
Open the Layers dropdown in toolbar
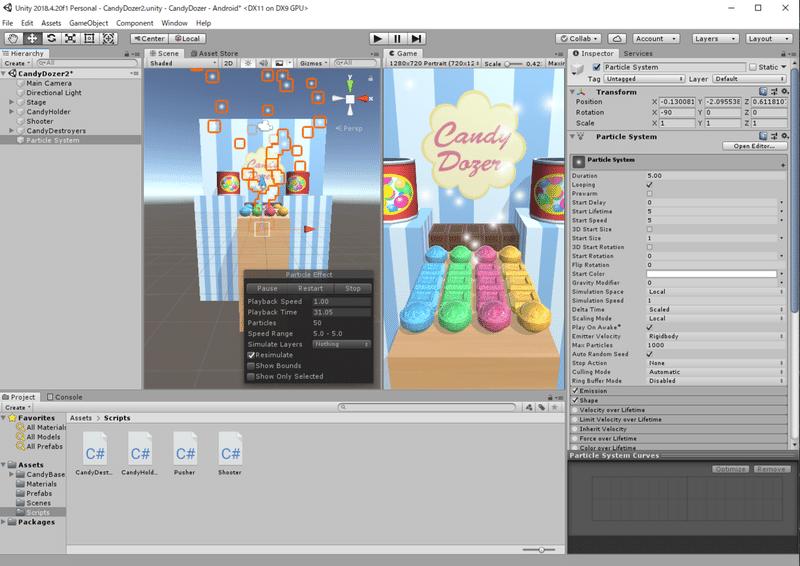[716, 39]
